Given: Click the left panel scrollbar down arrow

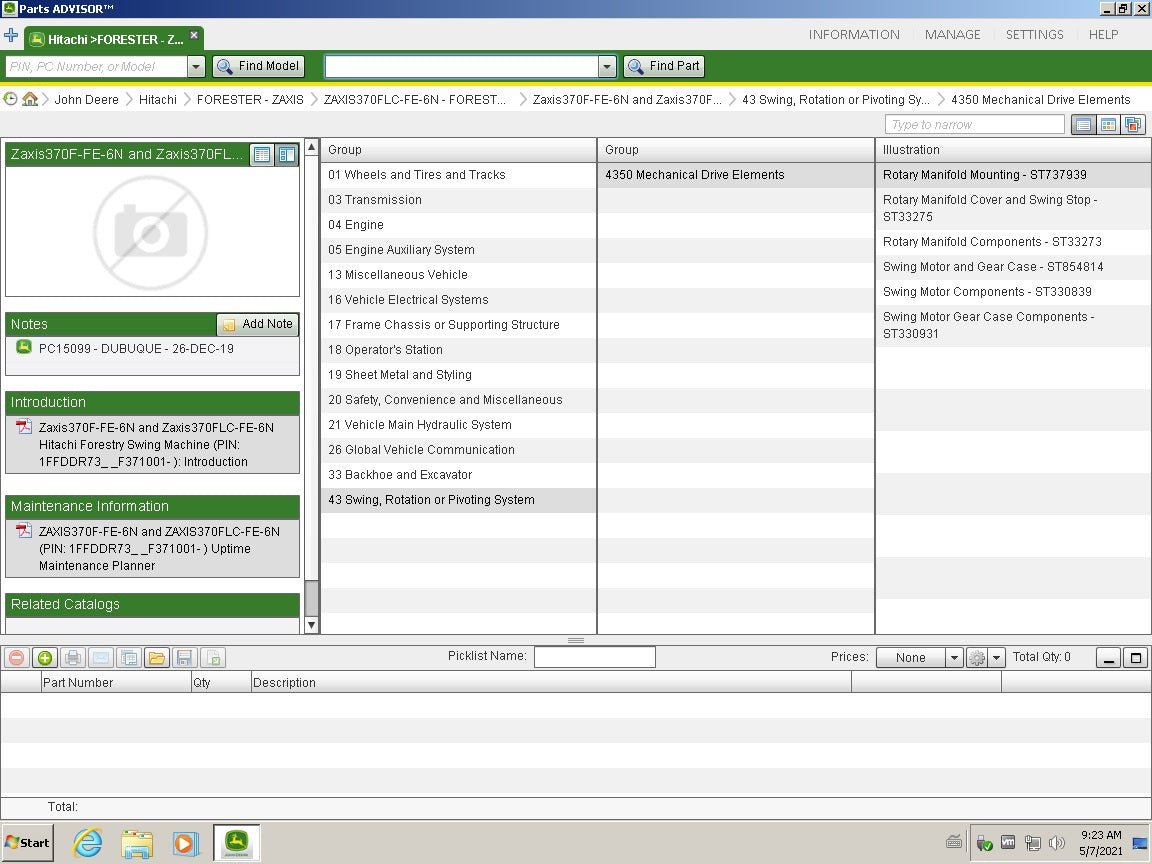Looking at the screenshot, I should tap(312, 625).
